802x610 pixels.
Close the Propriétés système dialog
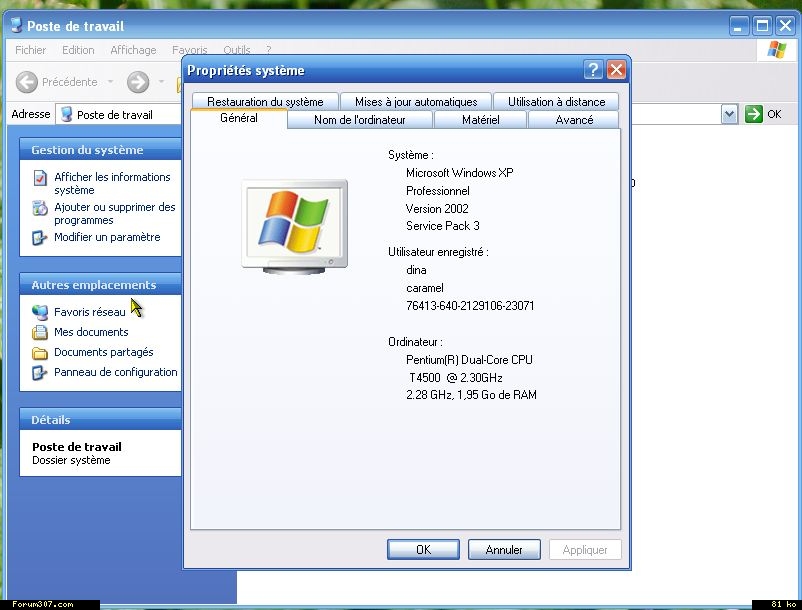point(616,70)
